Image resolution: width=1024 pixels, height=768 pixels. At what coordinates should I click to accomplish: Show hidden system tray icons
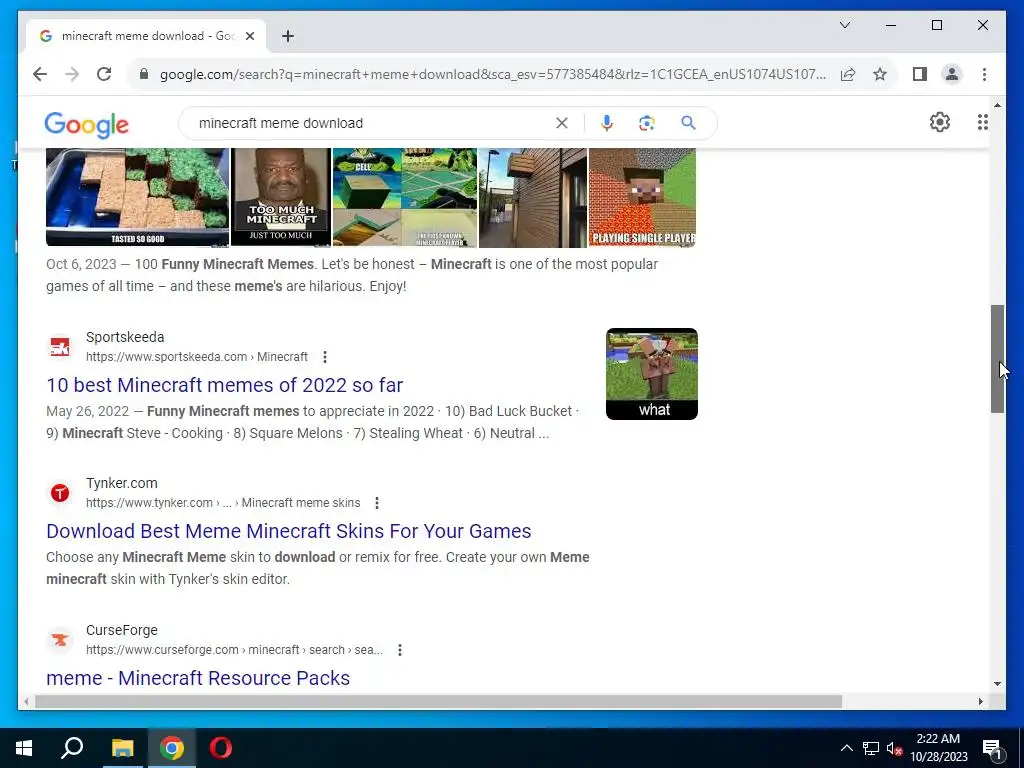[846, 748]
